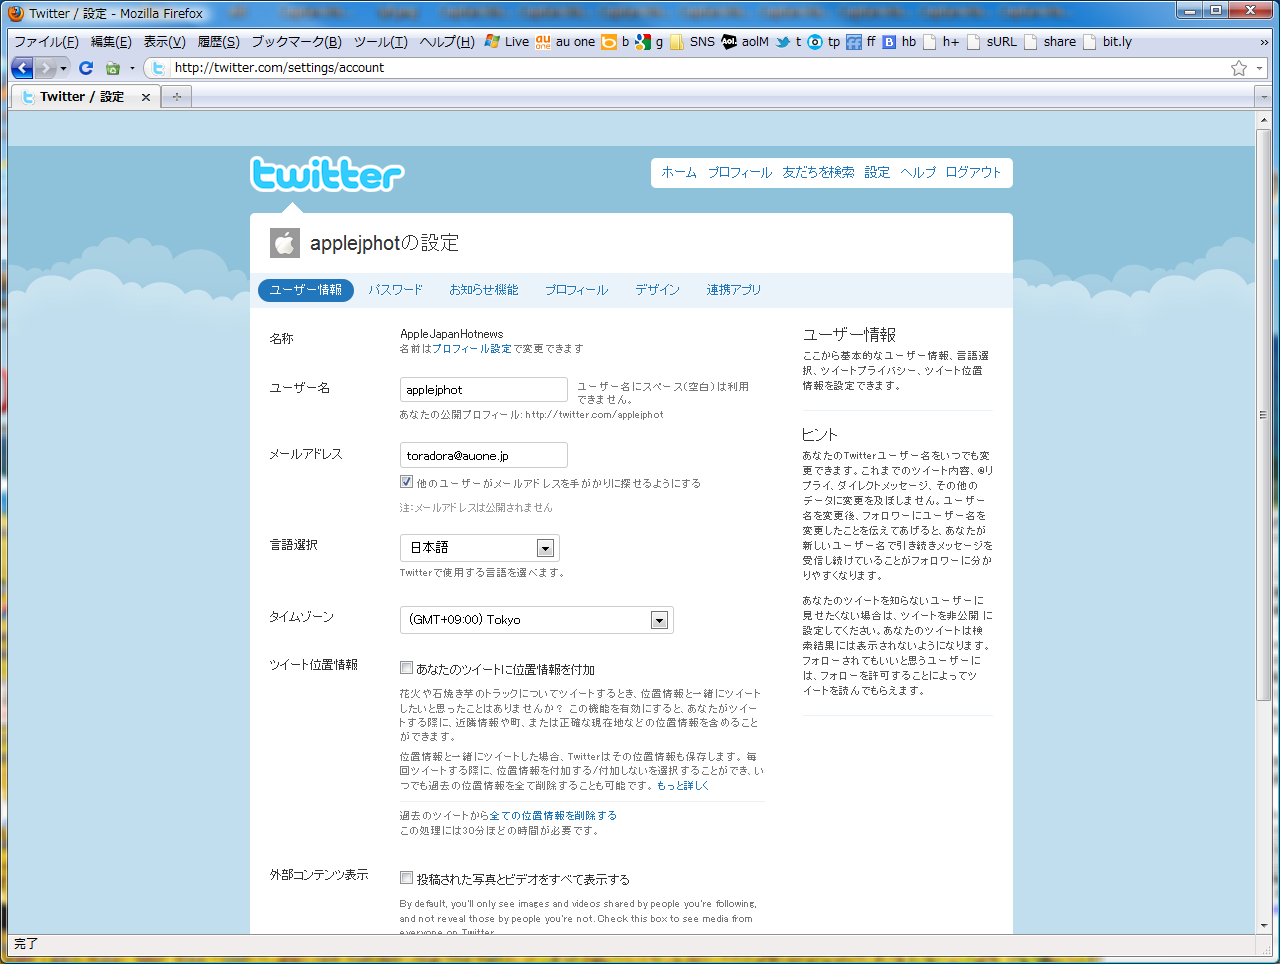
Task: Check 'show all posted photos and videos'
Action: (406, 878)
